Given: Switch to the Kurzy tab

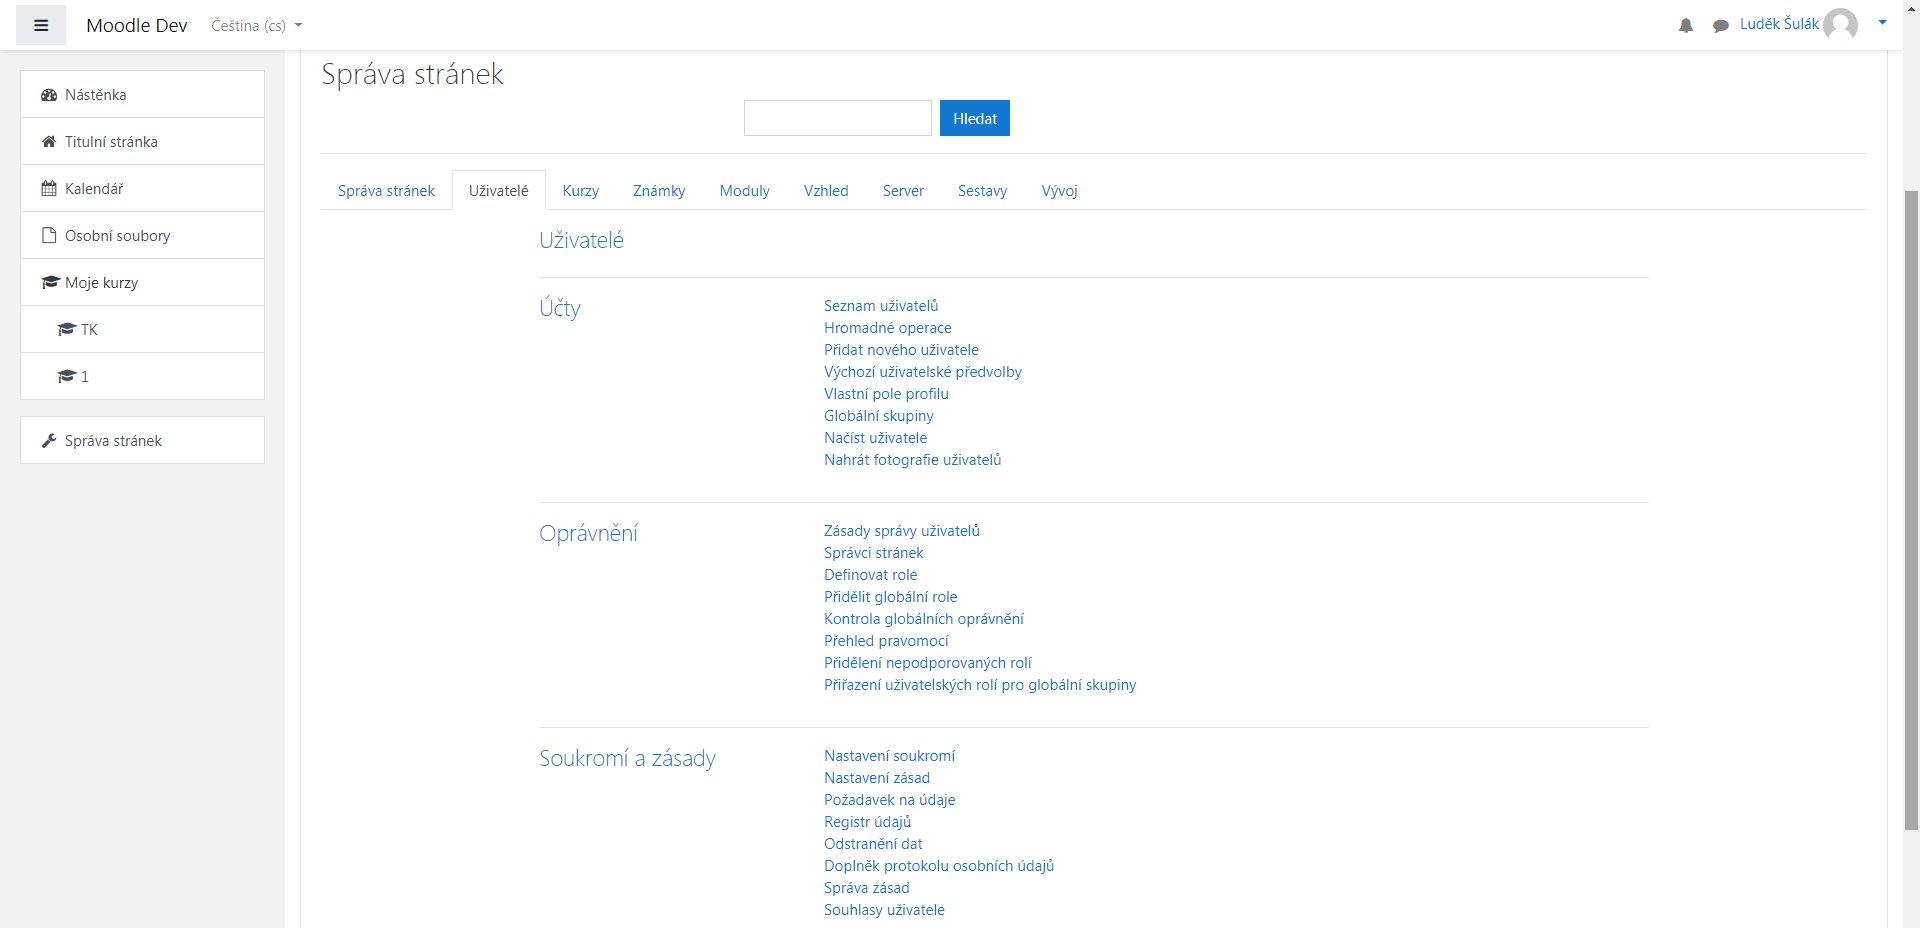Looking at the screenshot, I should [x=580, y=191].
